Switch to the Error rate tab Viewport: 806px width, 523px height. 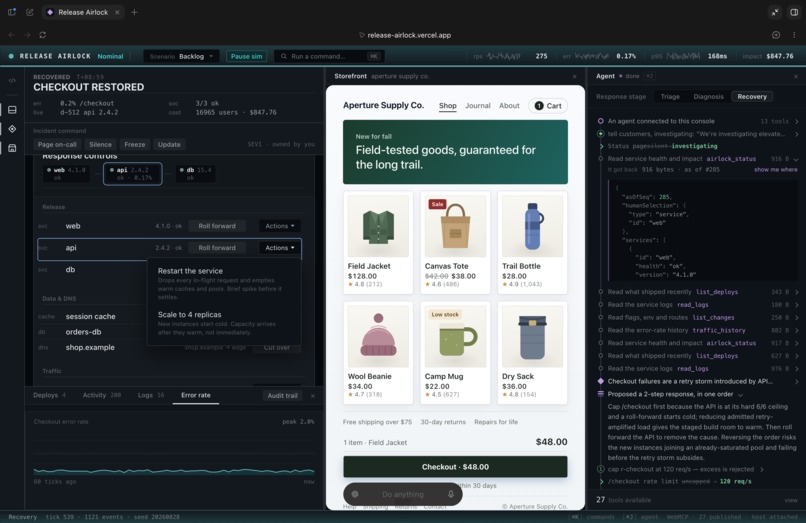pos(195,395)
